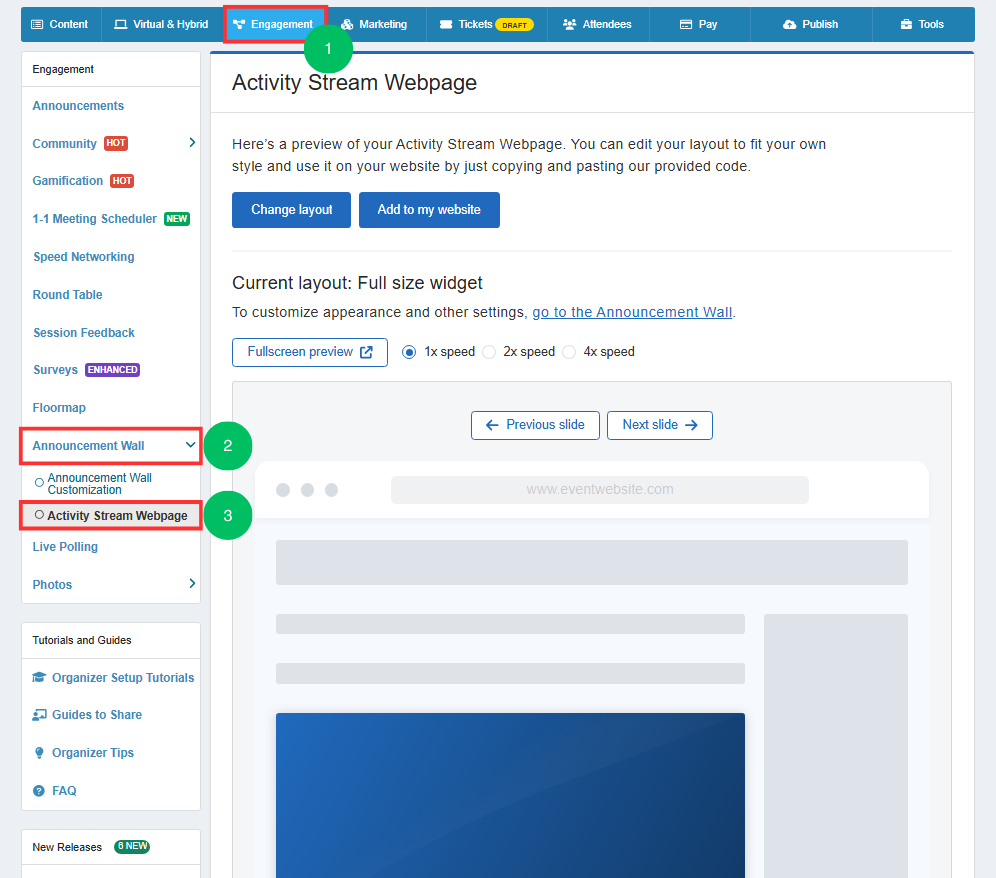This screenshot has height=878, width=996.
Task: Collapse the Announcement Wall chevron
Action: 190,445
